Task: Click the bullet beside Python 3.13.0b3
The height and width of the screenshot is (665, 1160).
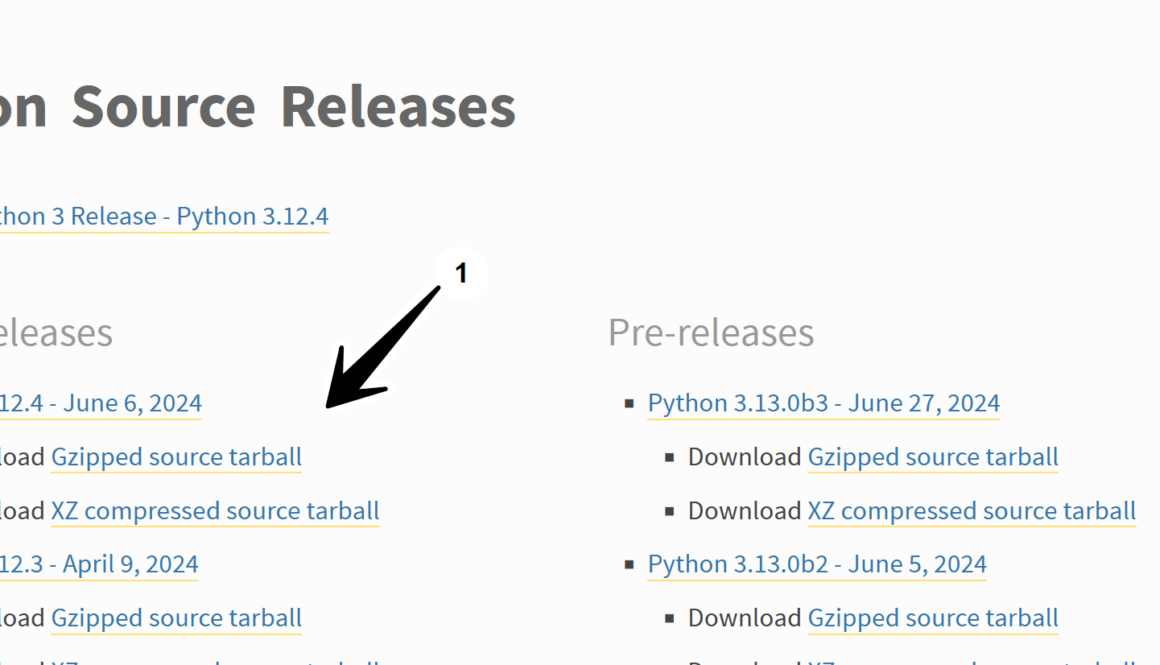Action: (x=629, y=404)
